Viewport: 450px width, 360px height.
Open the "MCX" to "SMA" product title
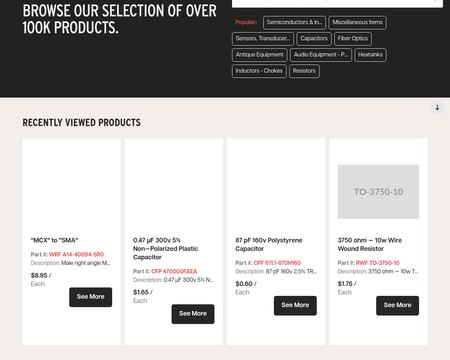click(54, 240)
